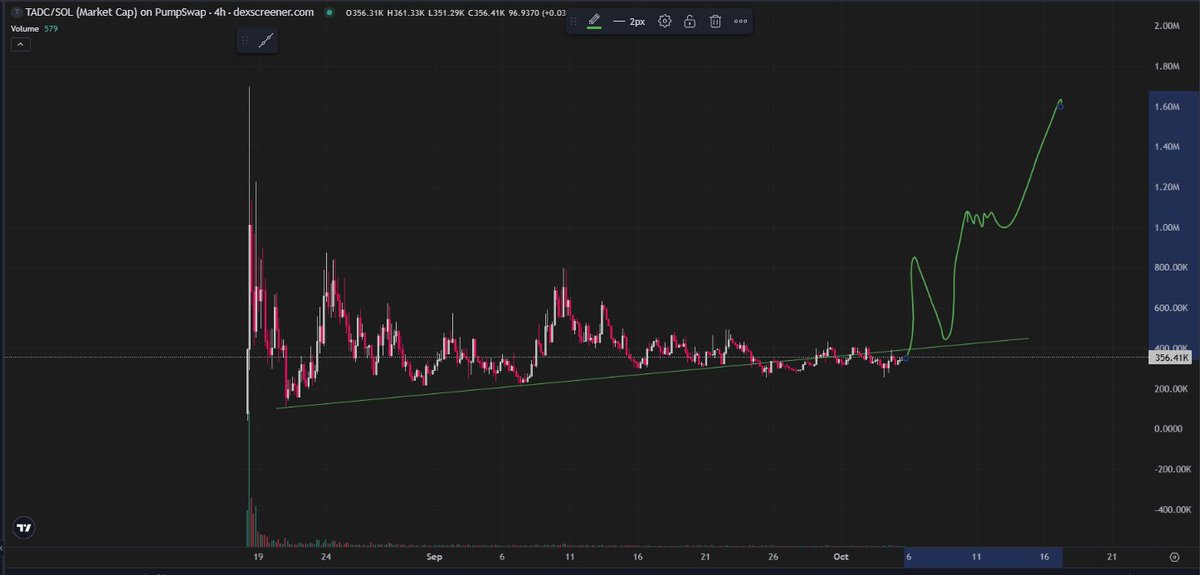Image resolution: width=1200 pixels, height=575 pixels.
Task: Click the 19 date label on time axis
Action: tap(259, 556)
